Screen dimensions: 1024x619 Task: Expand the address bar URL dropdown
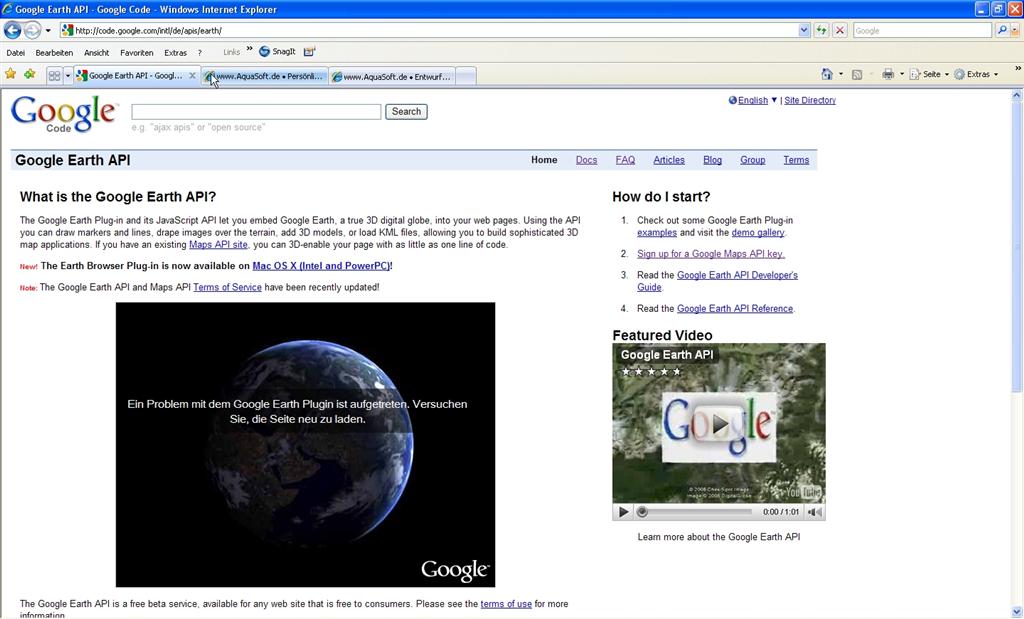point(804,31)
